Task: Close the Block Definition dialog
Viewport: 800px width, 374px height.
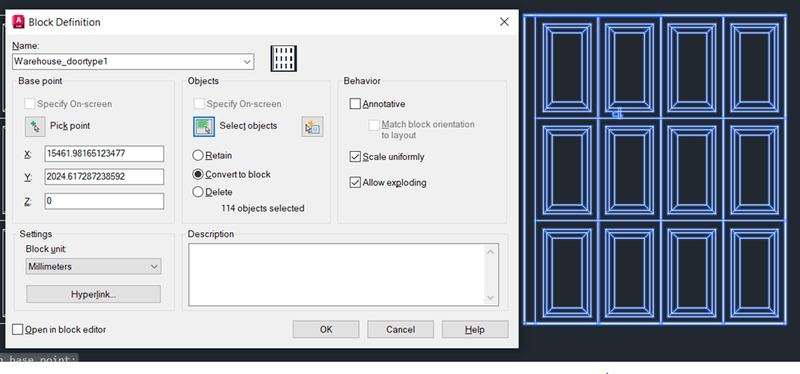Action: pyautogui.click(x=504, y=22)
